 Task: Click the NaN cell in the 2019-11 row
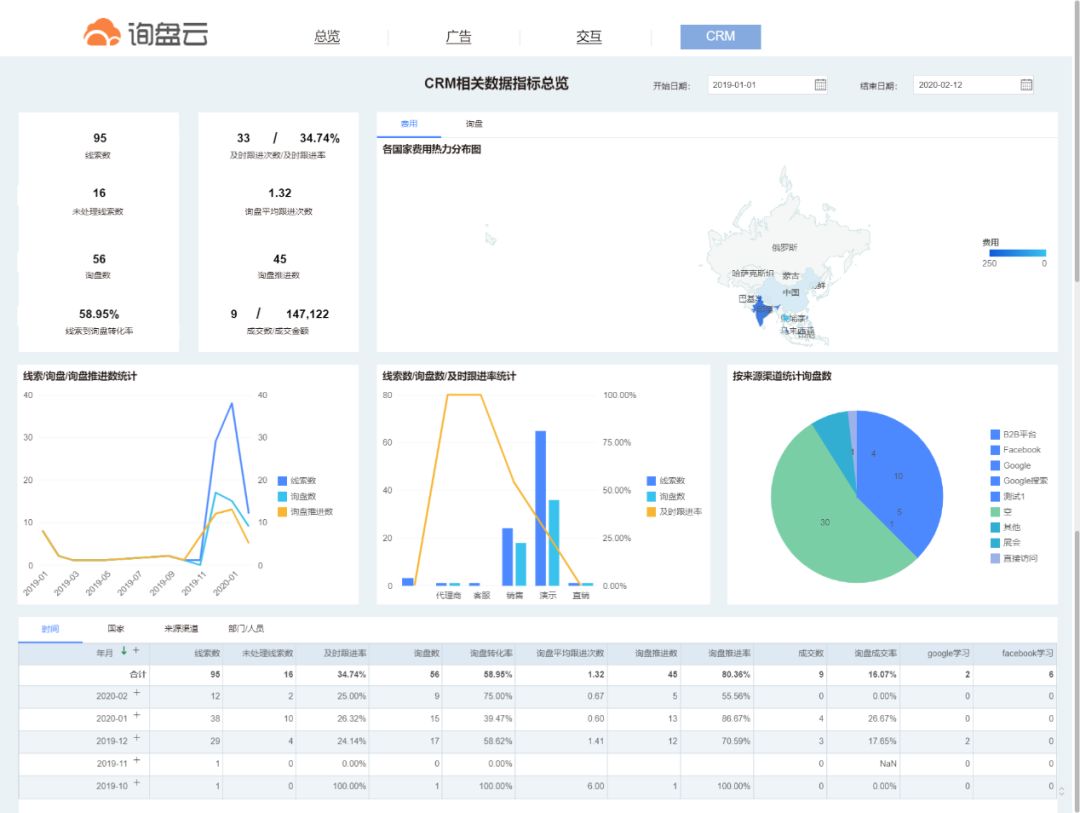click(888, 763)
